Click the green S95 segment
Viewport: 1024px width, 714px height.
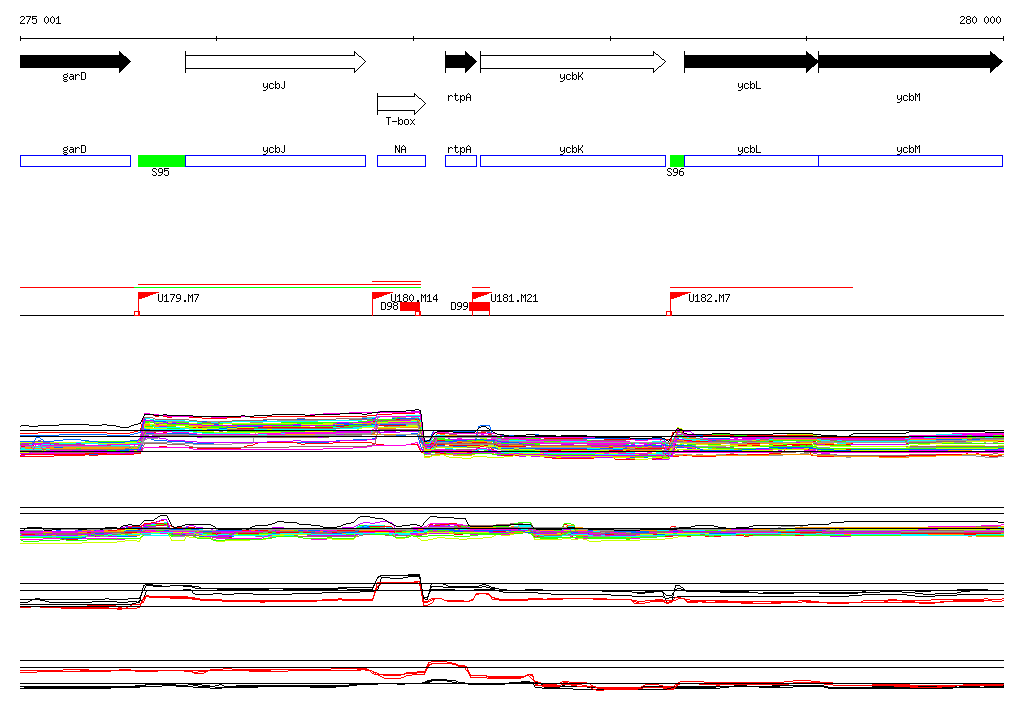[161, 161]
